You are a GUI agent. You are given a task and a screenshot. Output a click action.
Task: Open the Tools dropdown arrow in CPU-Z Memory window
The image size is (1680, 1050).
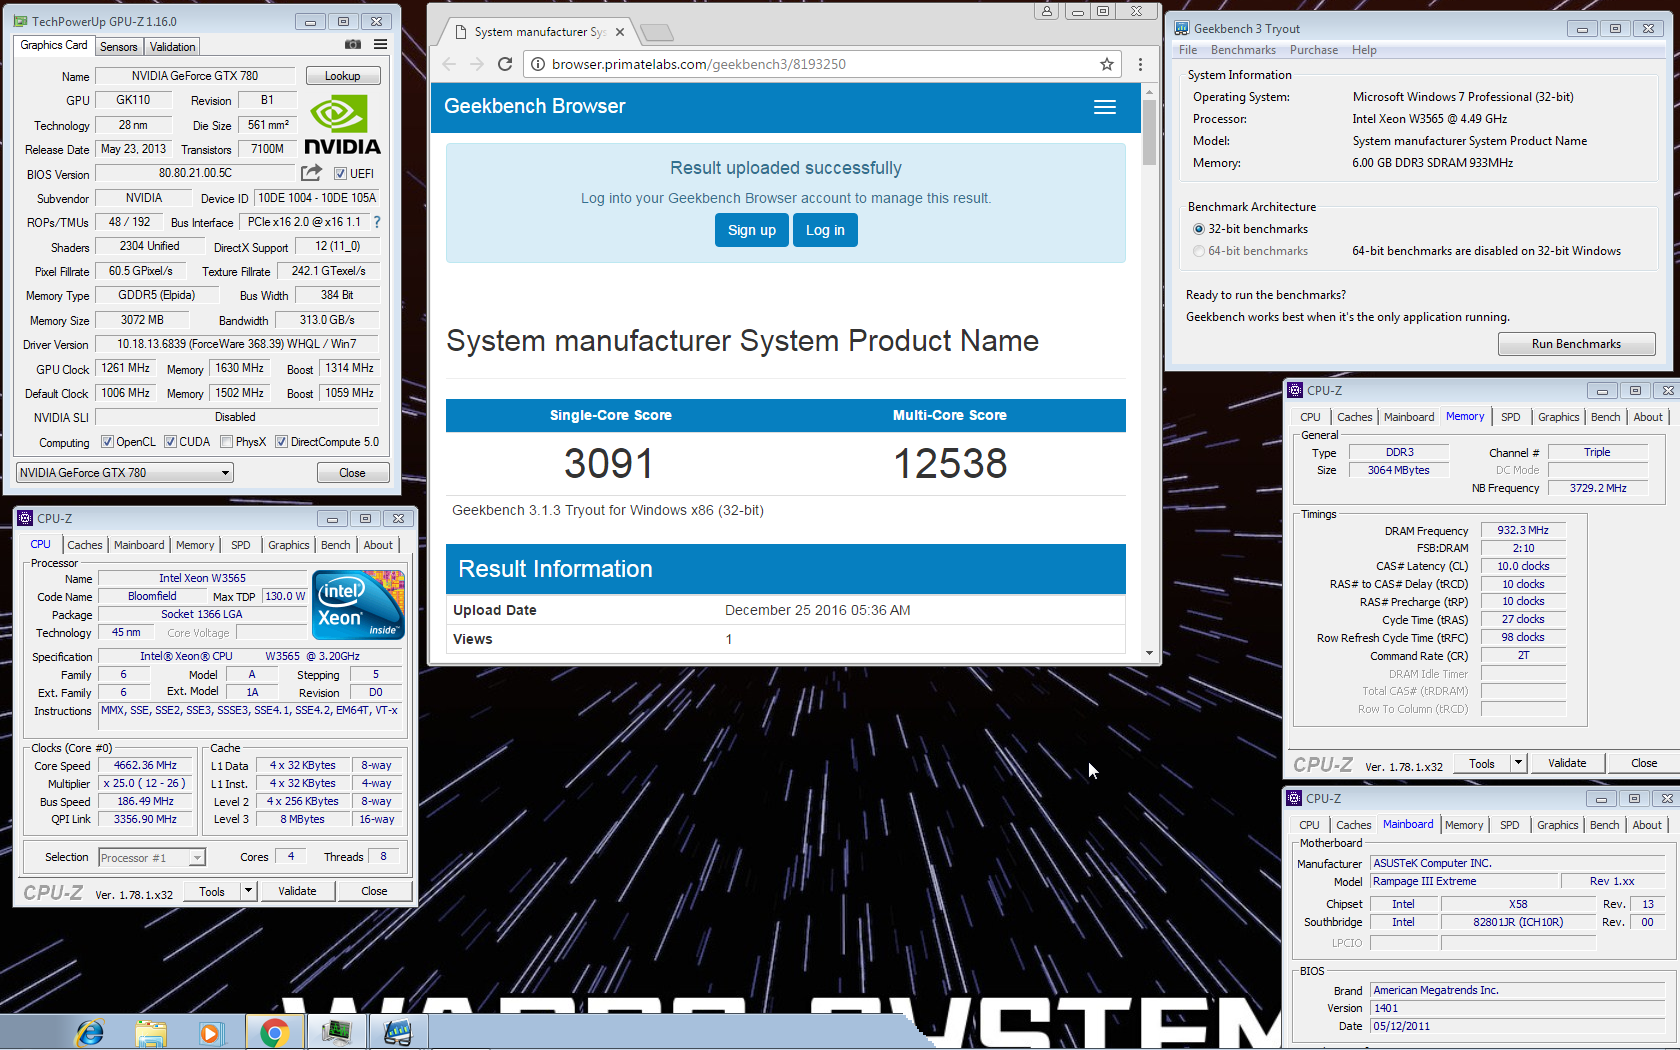coord(1518,763)
